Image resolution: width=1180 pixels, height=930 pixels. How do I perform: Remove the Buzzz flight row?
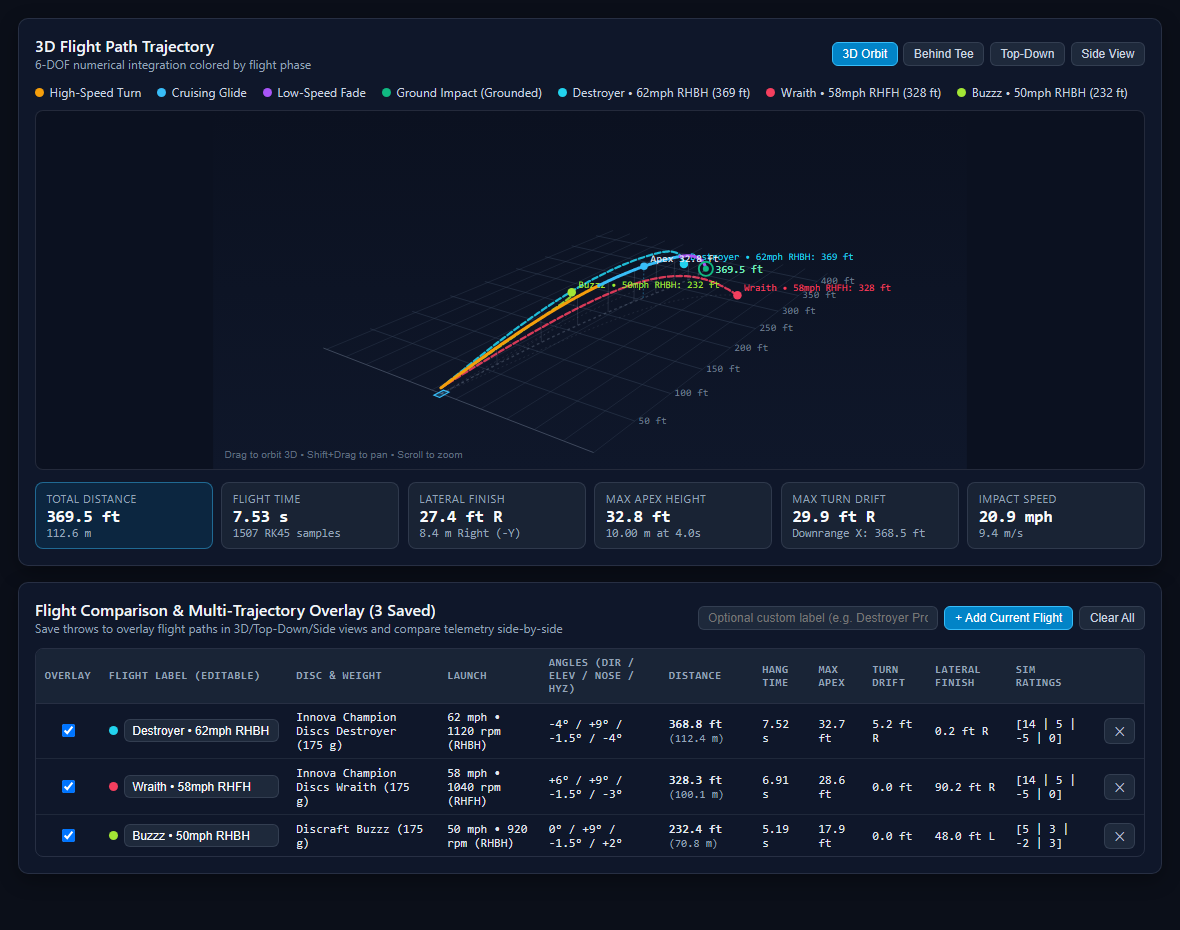coord(1119,836)
